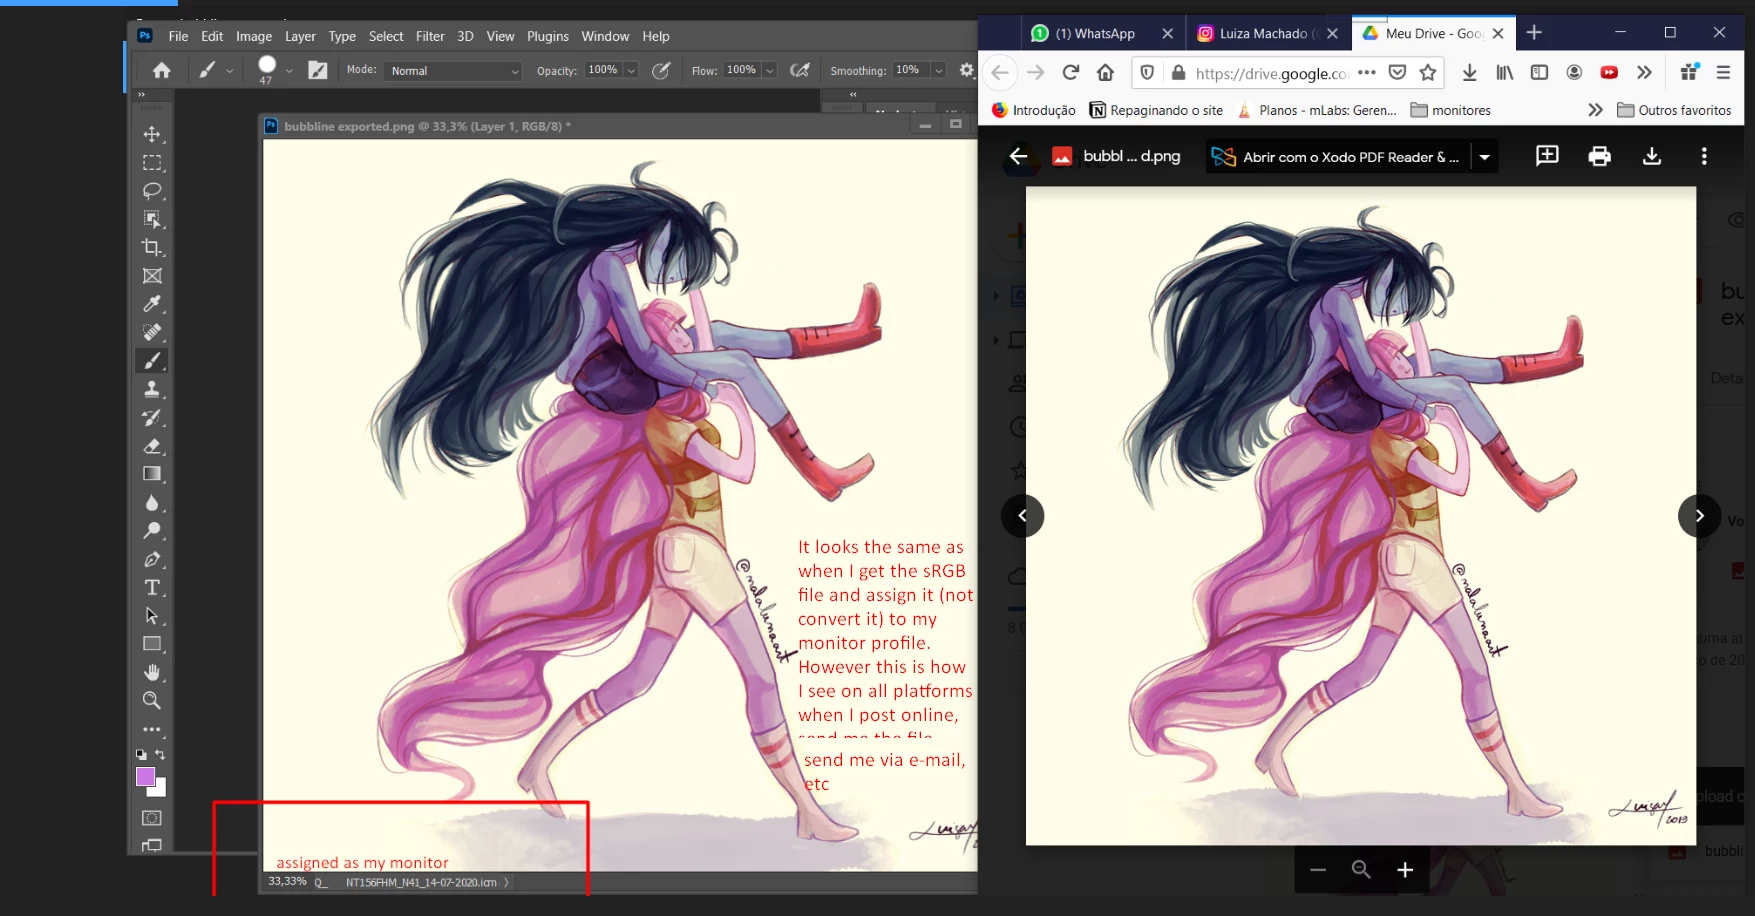The height and width of the screenshot is (916, 1755).
Task: Open the Mode blending dropdown set to Normal
Action: click(x=455, y=71)
